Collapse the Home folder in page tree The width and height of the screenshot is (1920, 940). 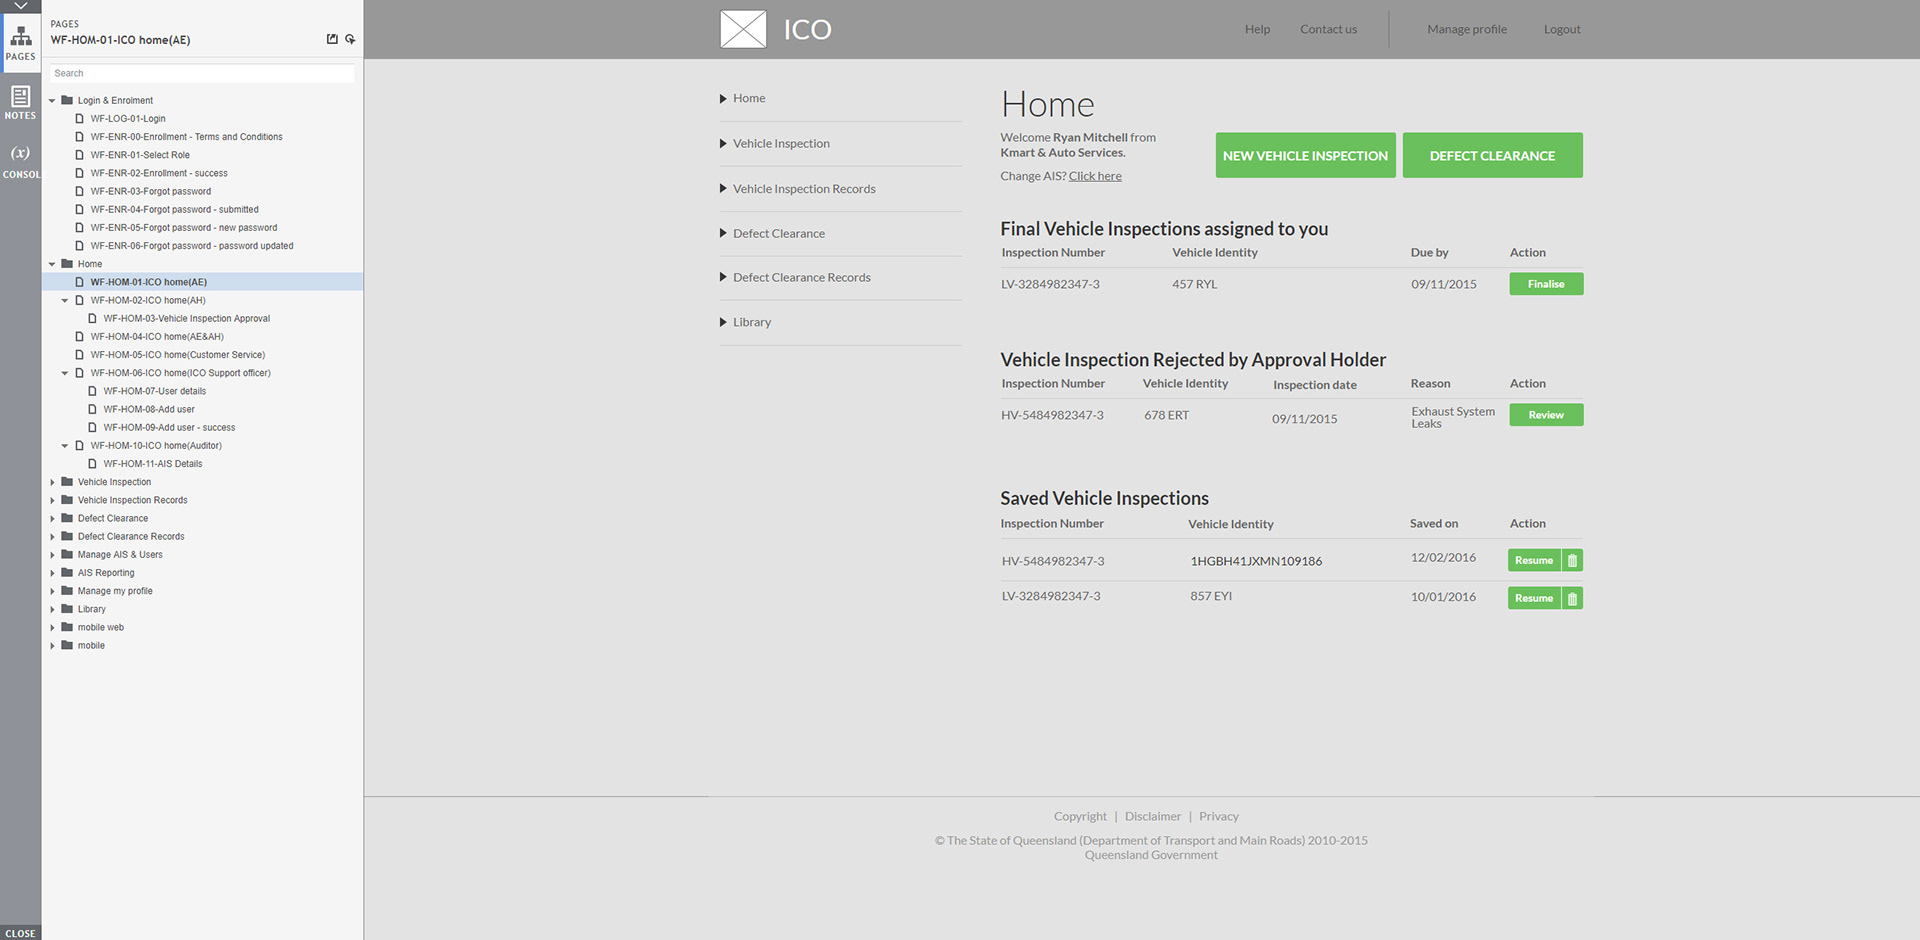[x=52, y=264]
